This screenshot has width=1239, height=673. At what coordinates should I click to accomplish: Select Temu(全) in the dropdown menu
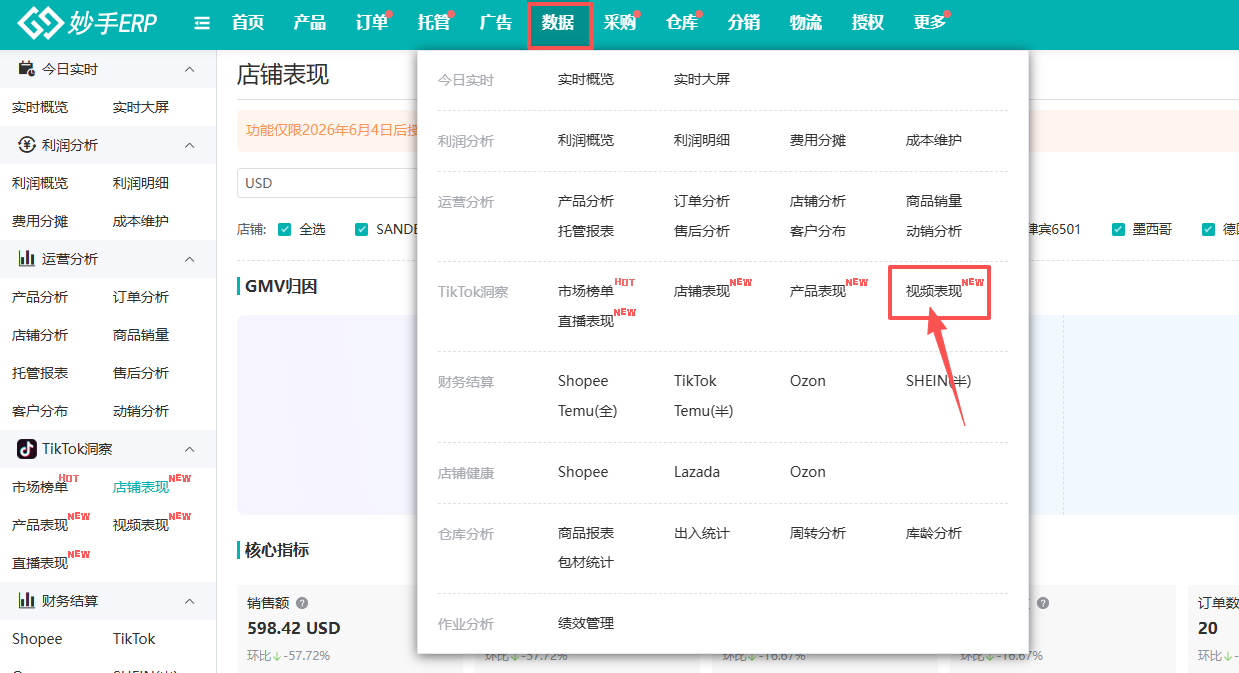pos(588,411)
